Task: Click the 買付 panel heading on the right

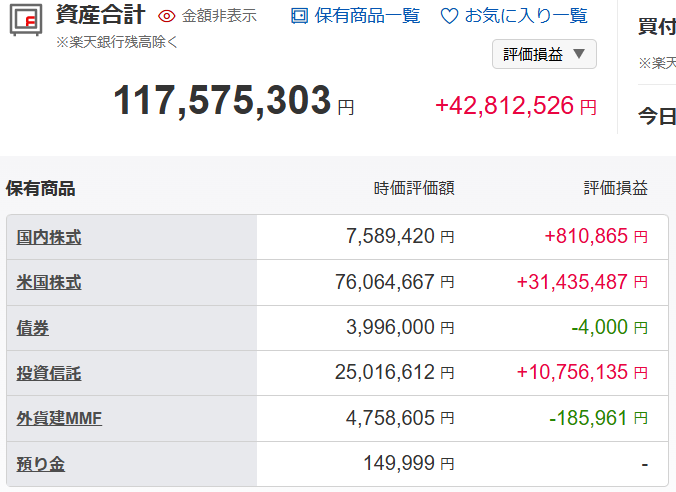Action: click(657, 27)
